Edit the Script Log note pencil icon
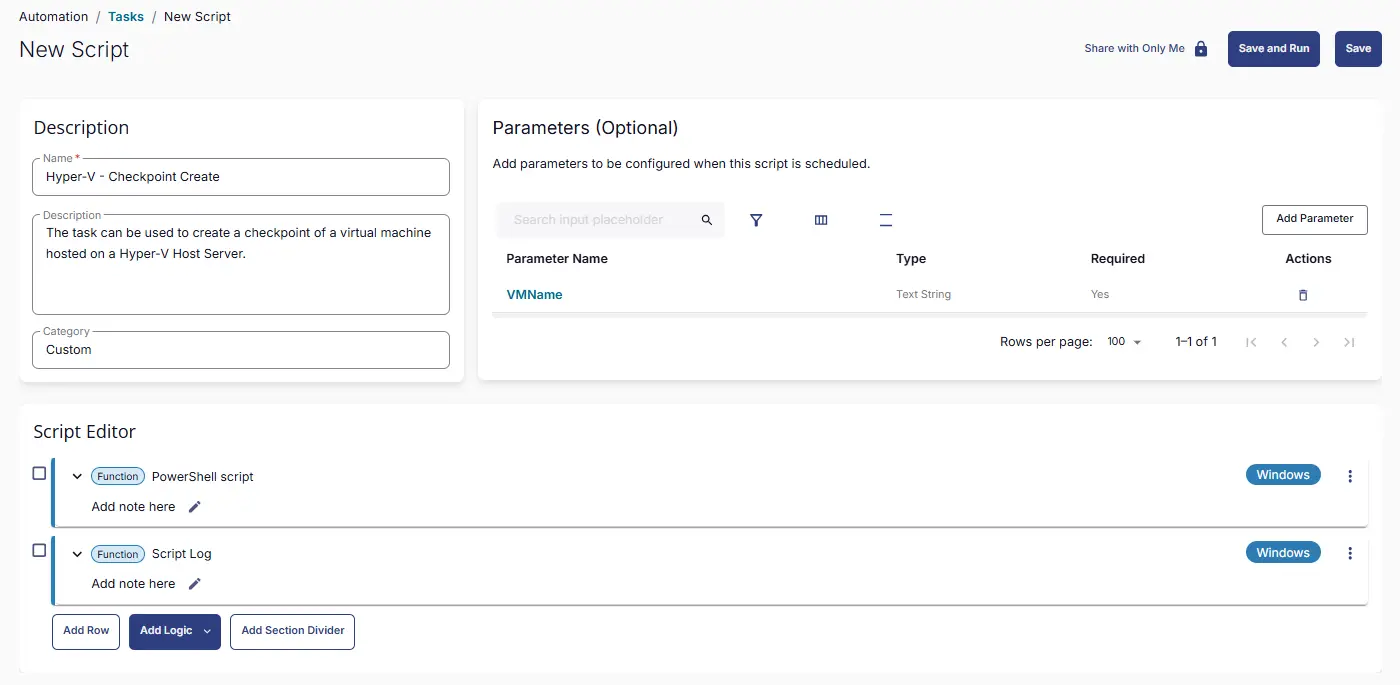The image size is (1400, 685). pyautogui.click(x=195, y=584)
